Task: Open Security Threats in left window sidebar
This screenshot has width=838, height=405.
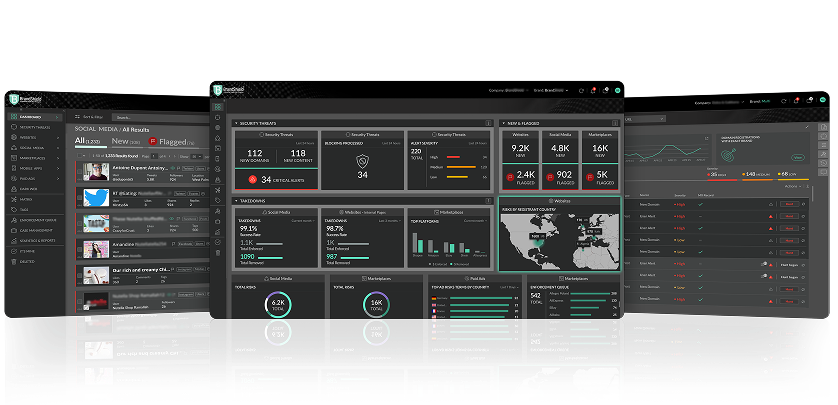Action: point(33,127)
